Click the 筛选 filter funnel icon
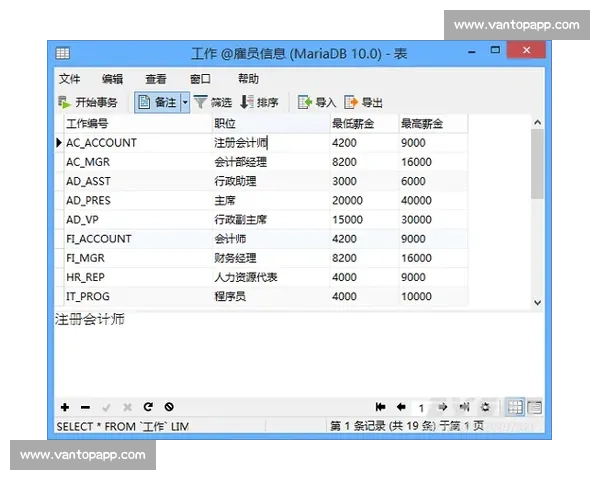Image resolution: width=600 pixels, height=480 pixels. (x=201, y=102)
